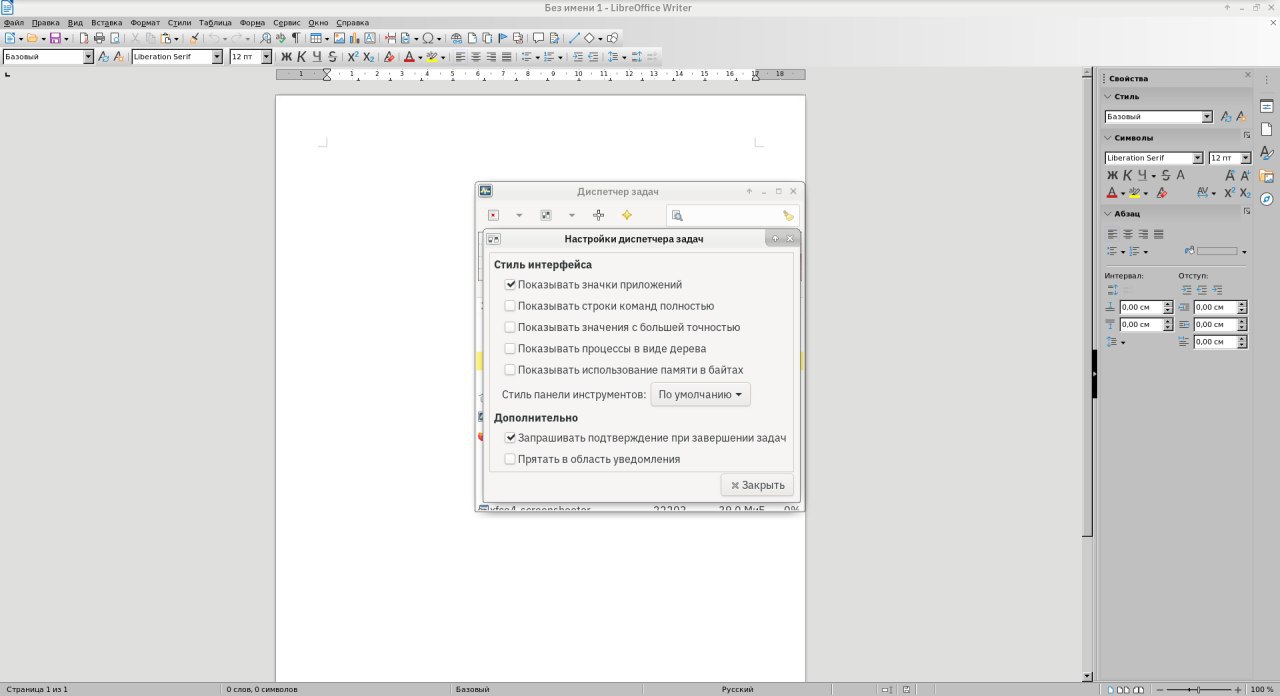The height and width of the screenshot is (696, 1280).
Task: Click the sidebar Liberation Serif font name field
Action: pos(1153,158)
